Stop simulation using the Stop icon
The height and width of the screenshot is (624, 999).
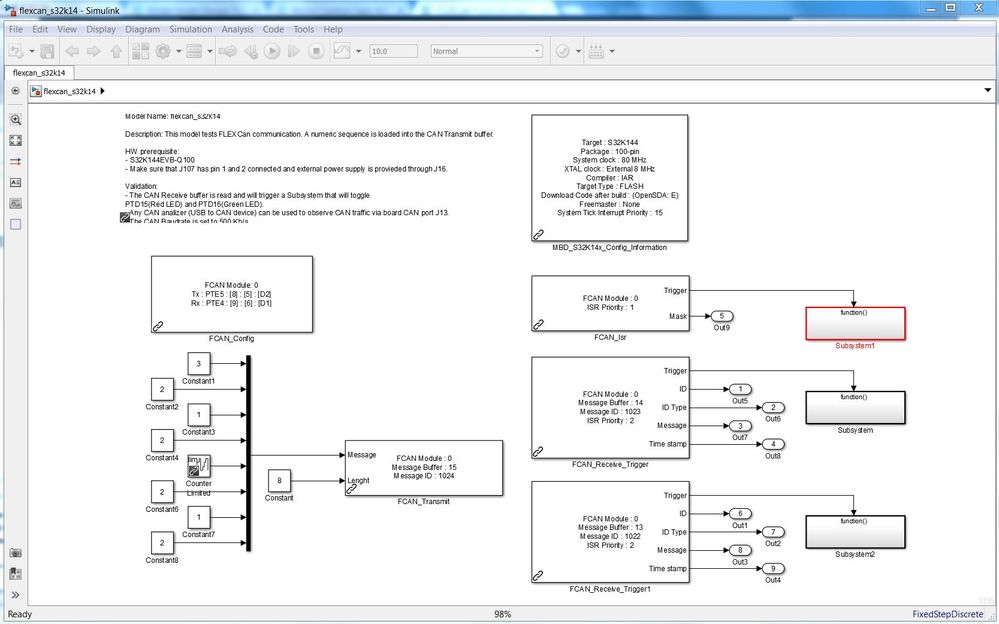pos(315,51)
